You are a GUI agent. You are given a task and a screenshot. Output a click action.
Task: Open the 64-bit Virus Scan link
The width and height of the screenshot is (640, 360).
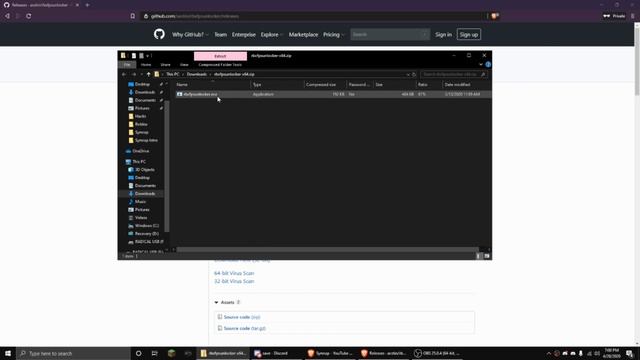coord(234,273)
